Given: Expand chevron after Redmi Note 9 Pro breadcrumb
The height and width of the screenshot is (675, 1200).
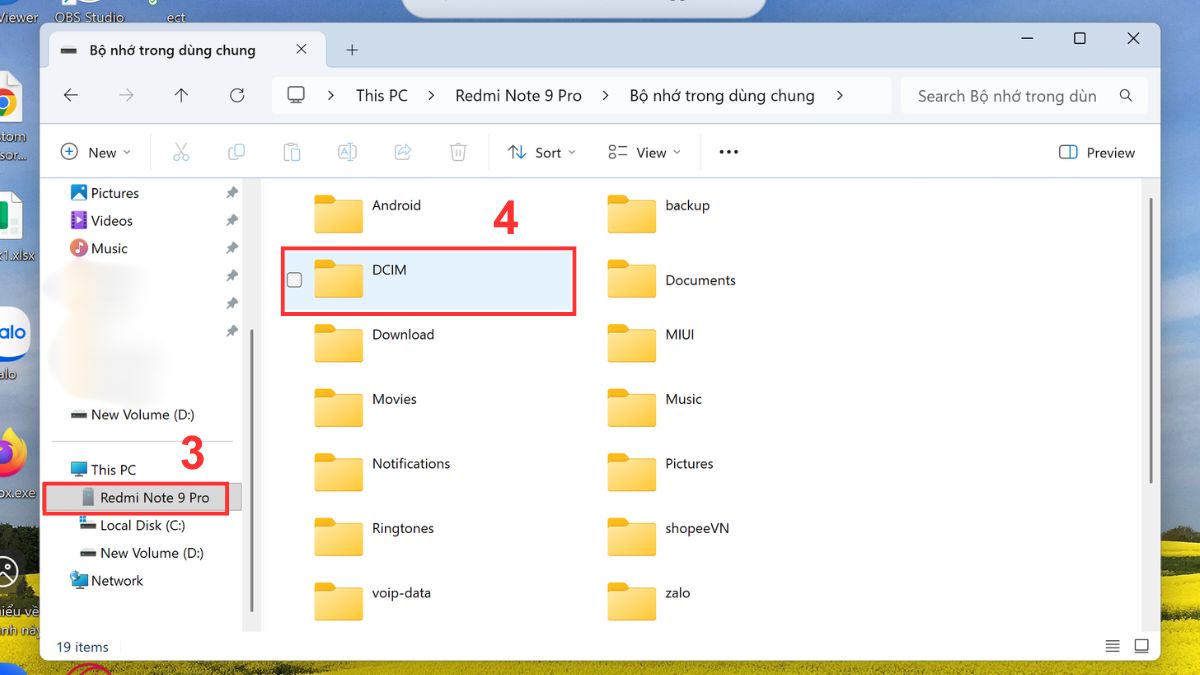Looking at the screenshot, I should (606, 96).
